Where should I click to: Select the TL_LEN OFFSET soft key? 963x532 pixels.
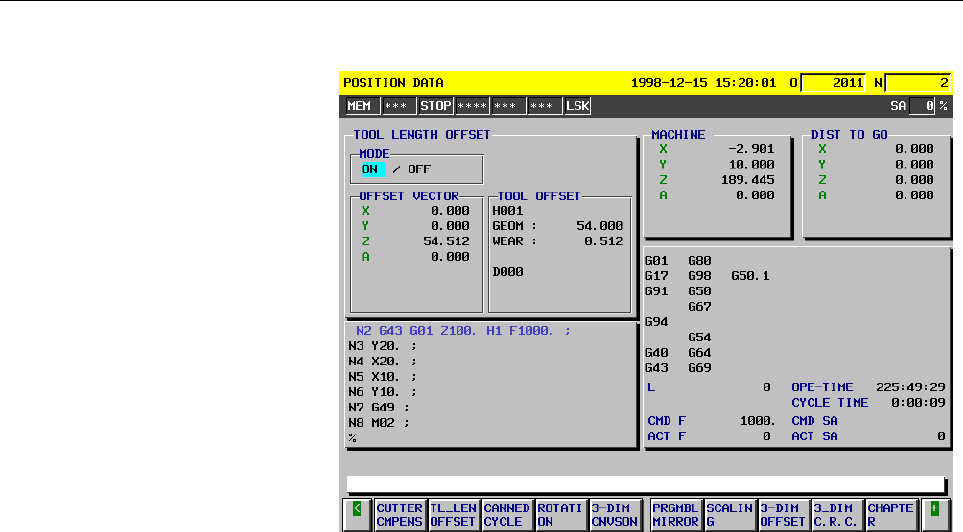point(453,515)
